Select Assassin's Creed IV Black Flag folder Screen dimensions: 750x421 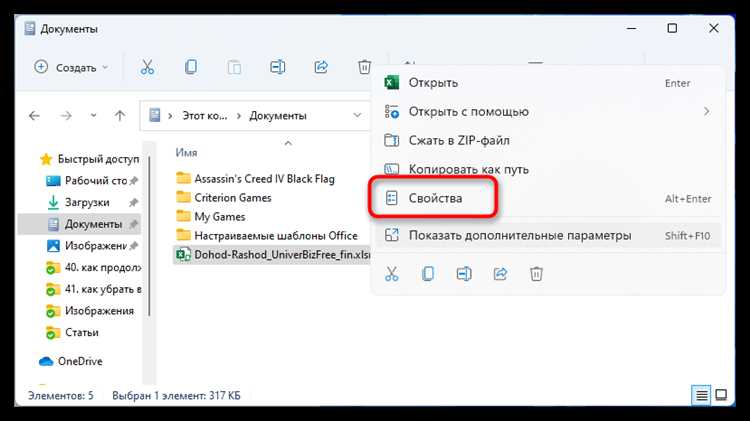pos(256,178)
